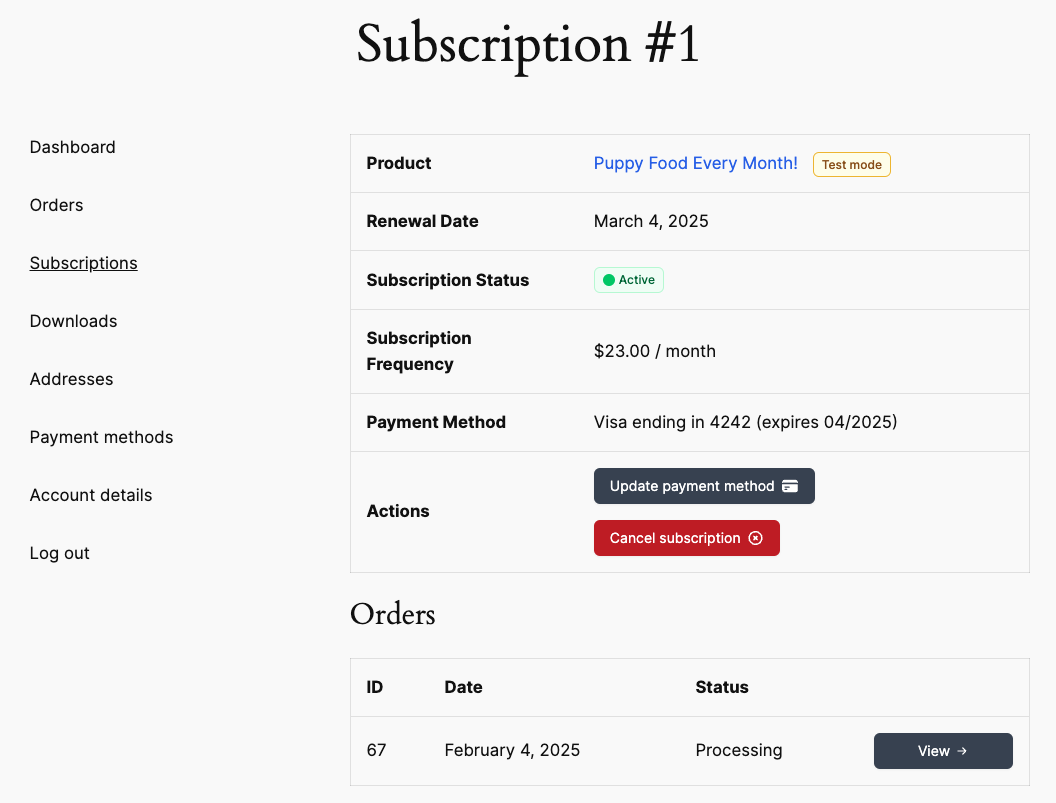Click the credit card icon on Update payment method
Viewport: 1056px width, 803px height.
point(790,486)
